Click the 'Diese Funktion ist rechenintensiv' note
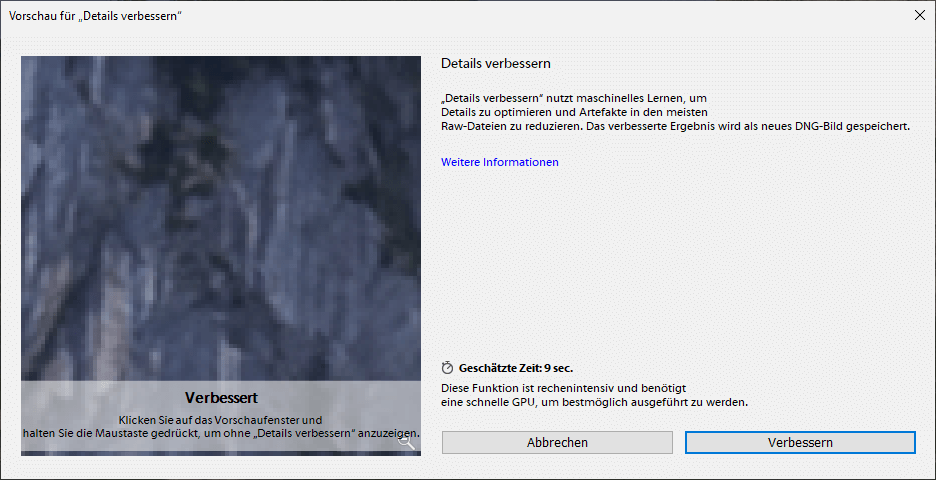The height and width of the screenshot is (480, 936). pyautogui.click(x=594, y=395)
